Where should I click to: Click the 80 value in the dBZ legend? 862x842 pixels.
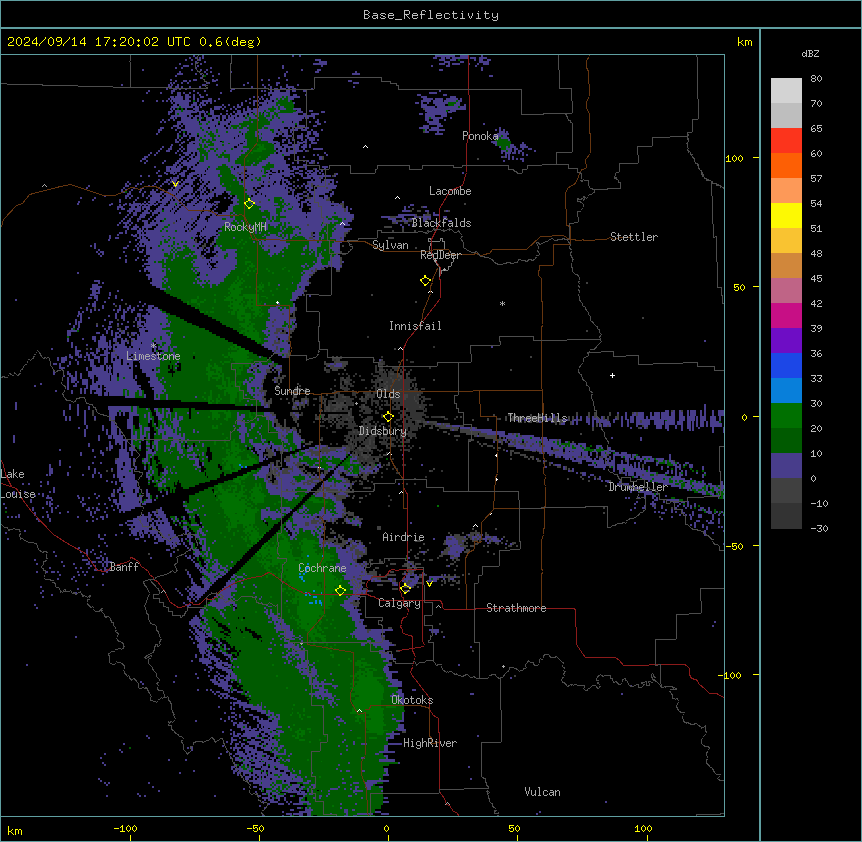pyautogui.click(x=816, y=79)
